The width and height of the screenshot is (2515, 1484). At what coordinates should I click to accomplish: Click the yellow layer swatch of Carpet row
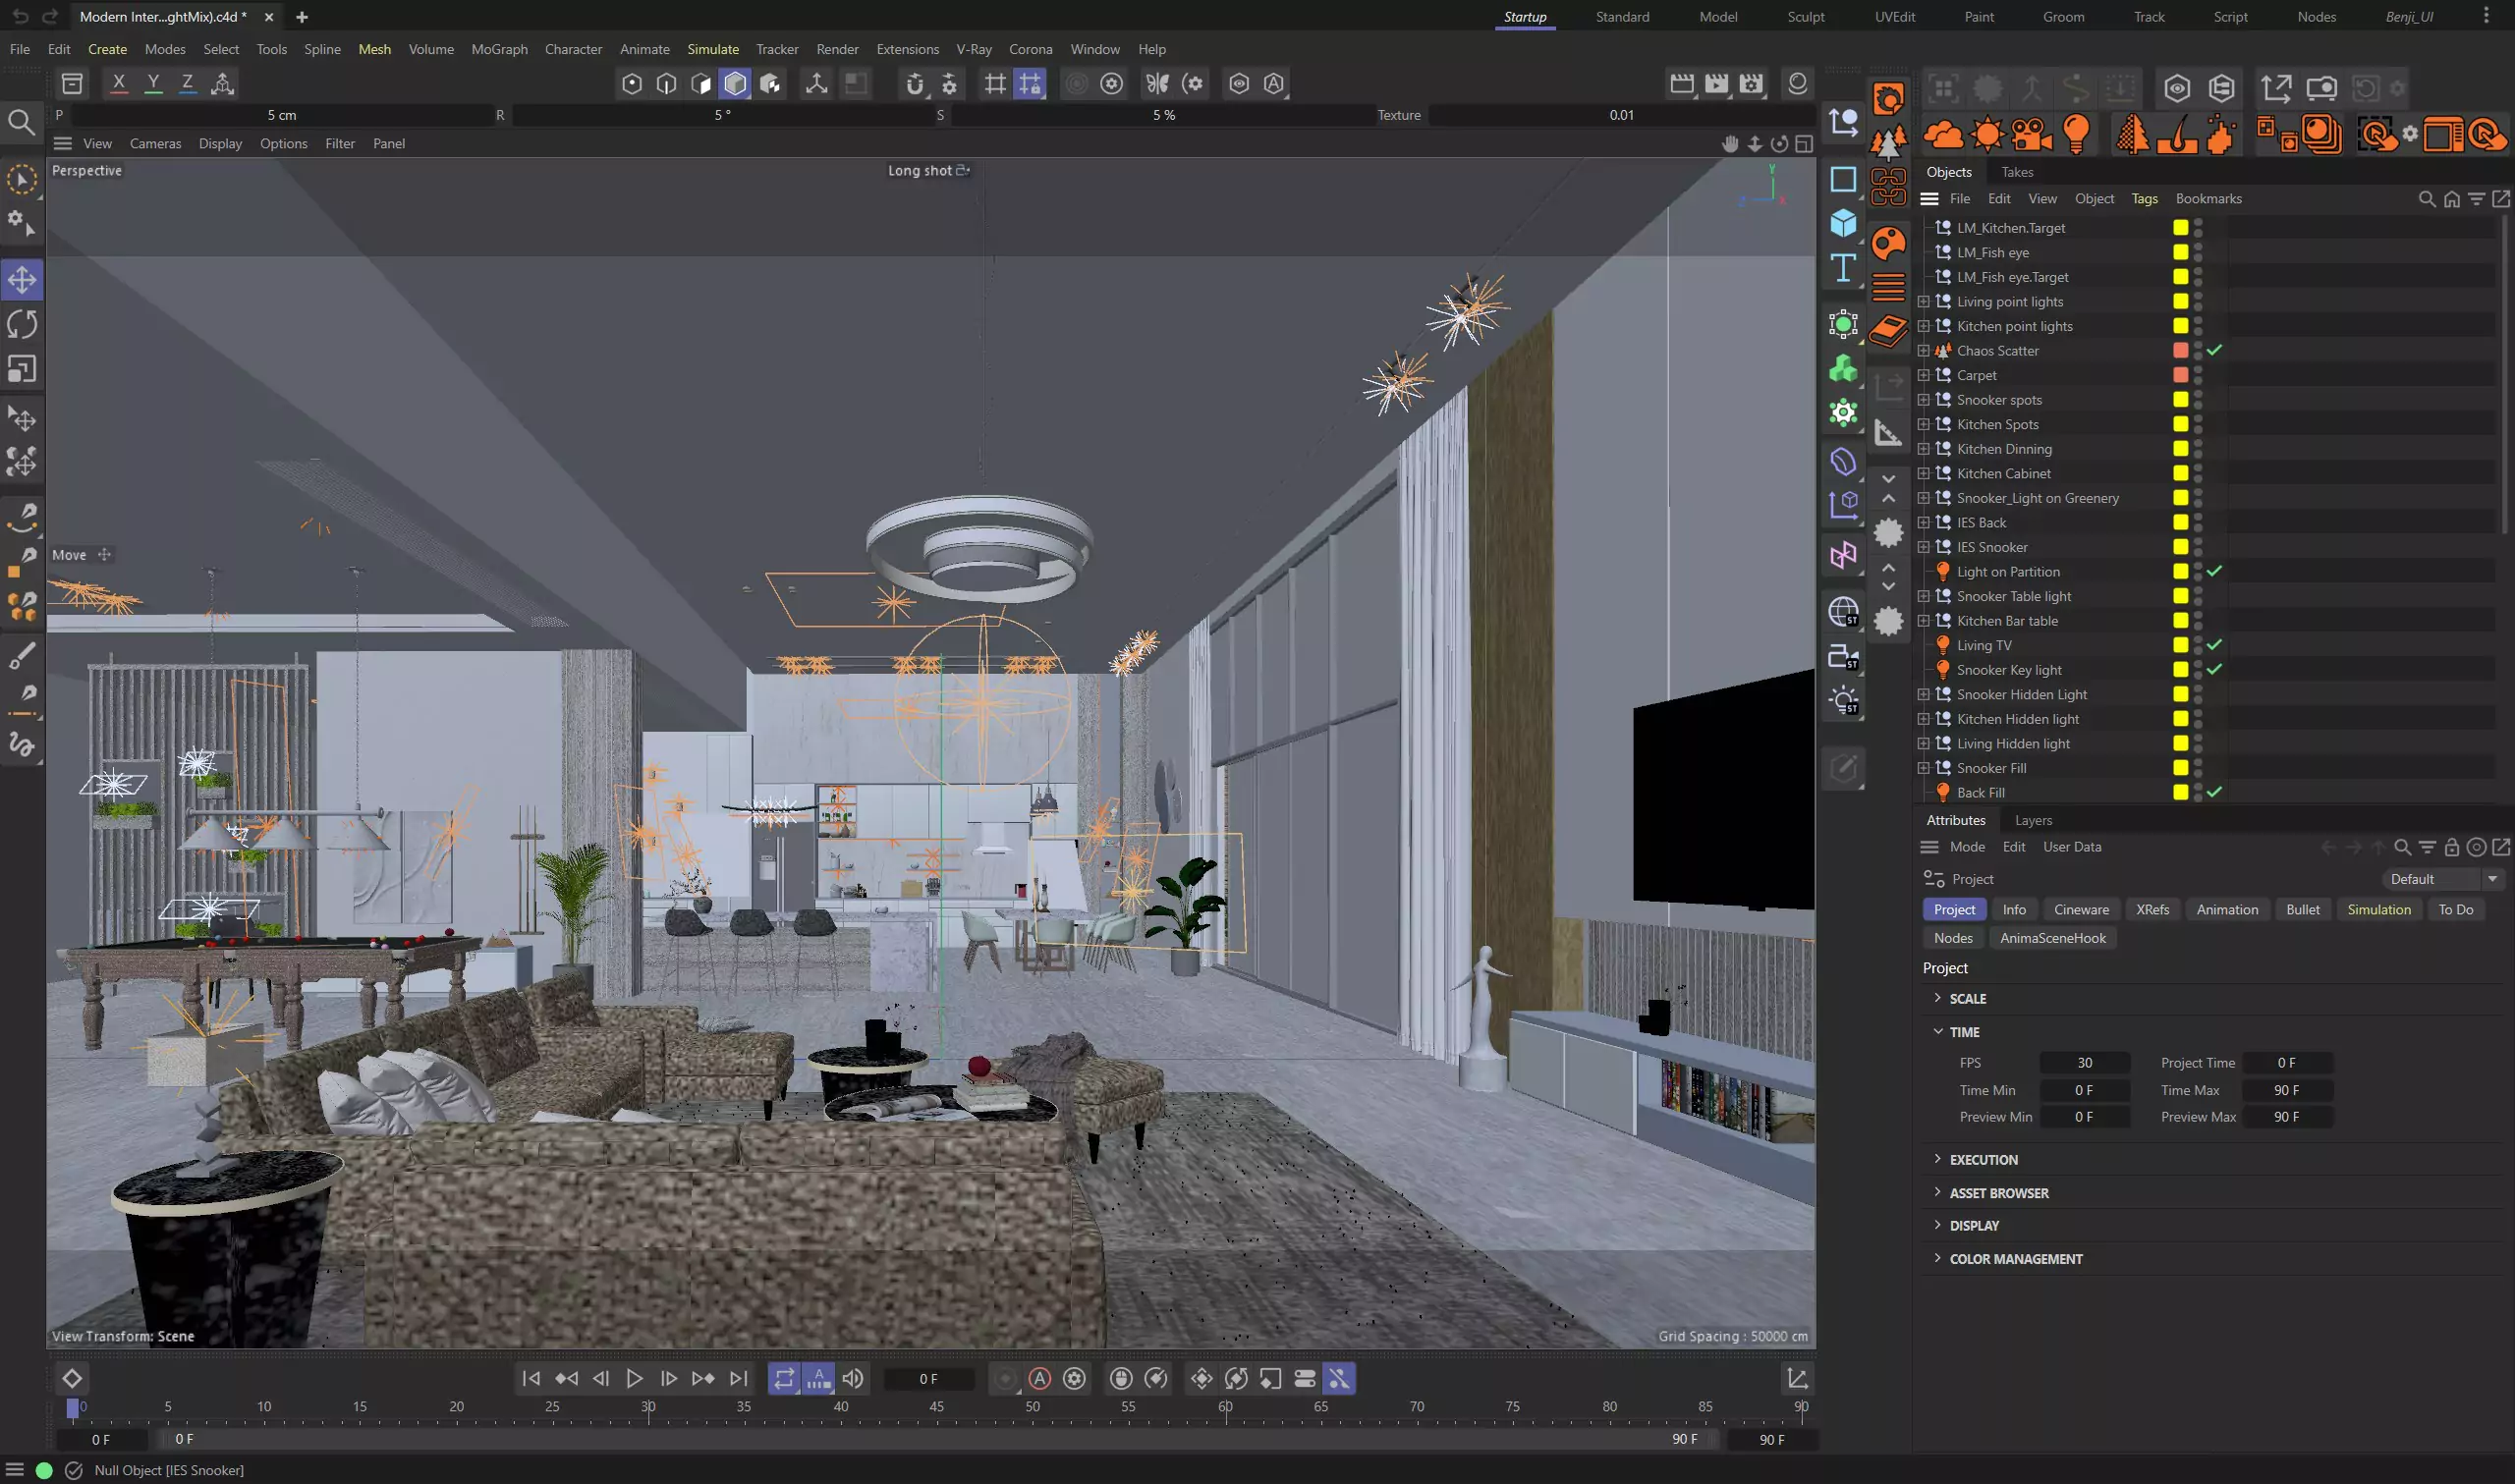tap(2181, 375)
